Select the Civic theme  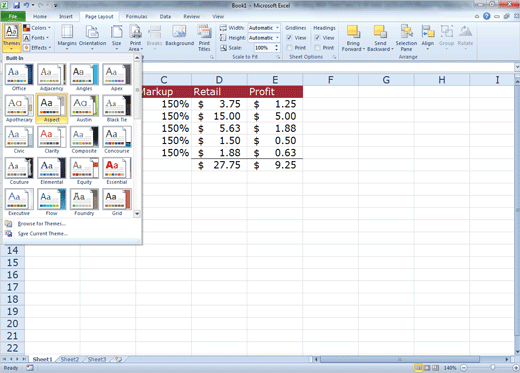click(19, 140)
